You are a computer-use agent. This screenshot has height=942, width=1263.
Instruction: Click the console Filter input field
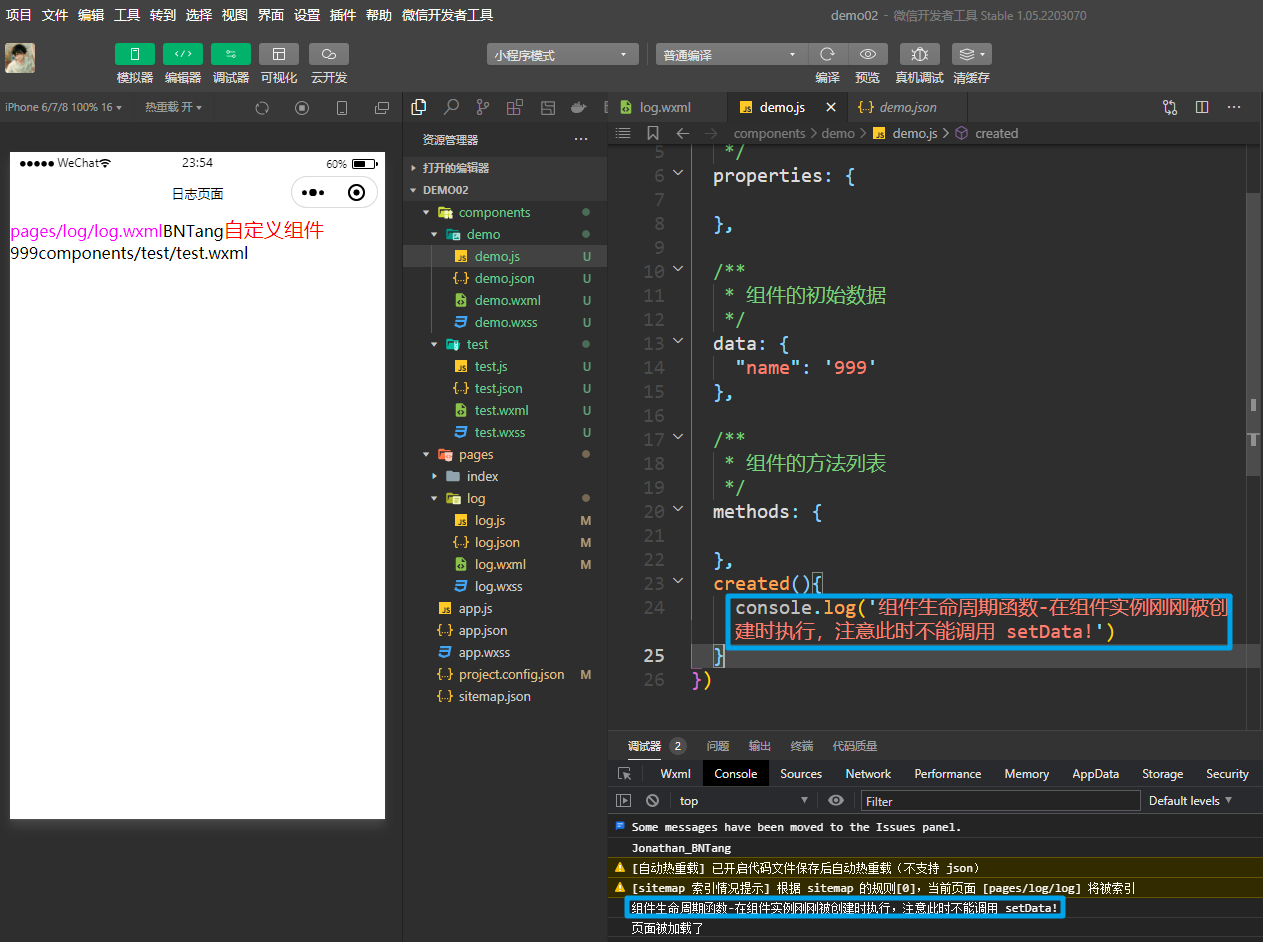(1000, 801)
